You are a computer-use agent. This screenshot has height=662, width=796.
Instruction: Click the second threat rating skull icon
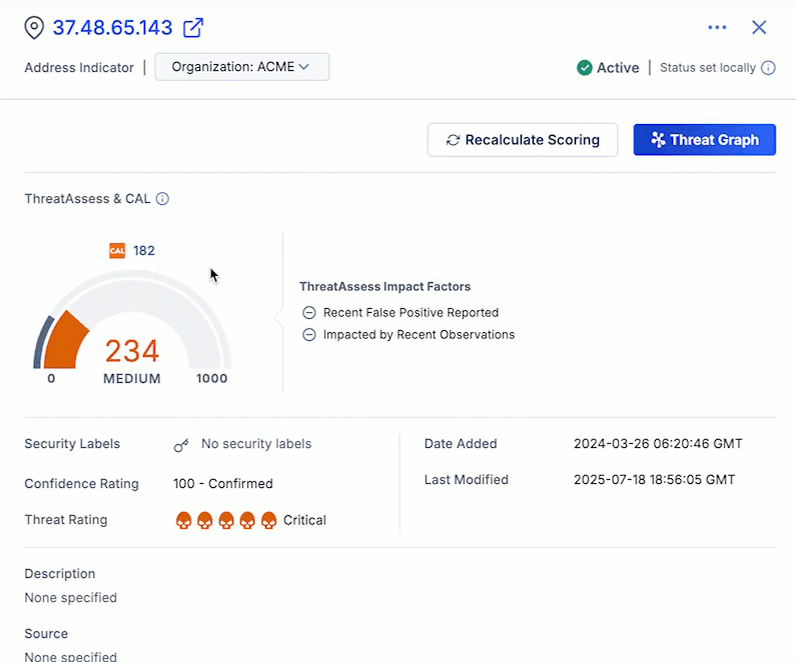click(x=205, y=520)
